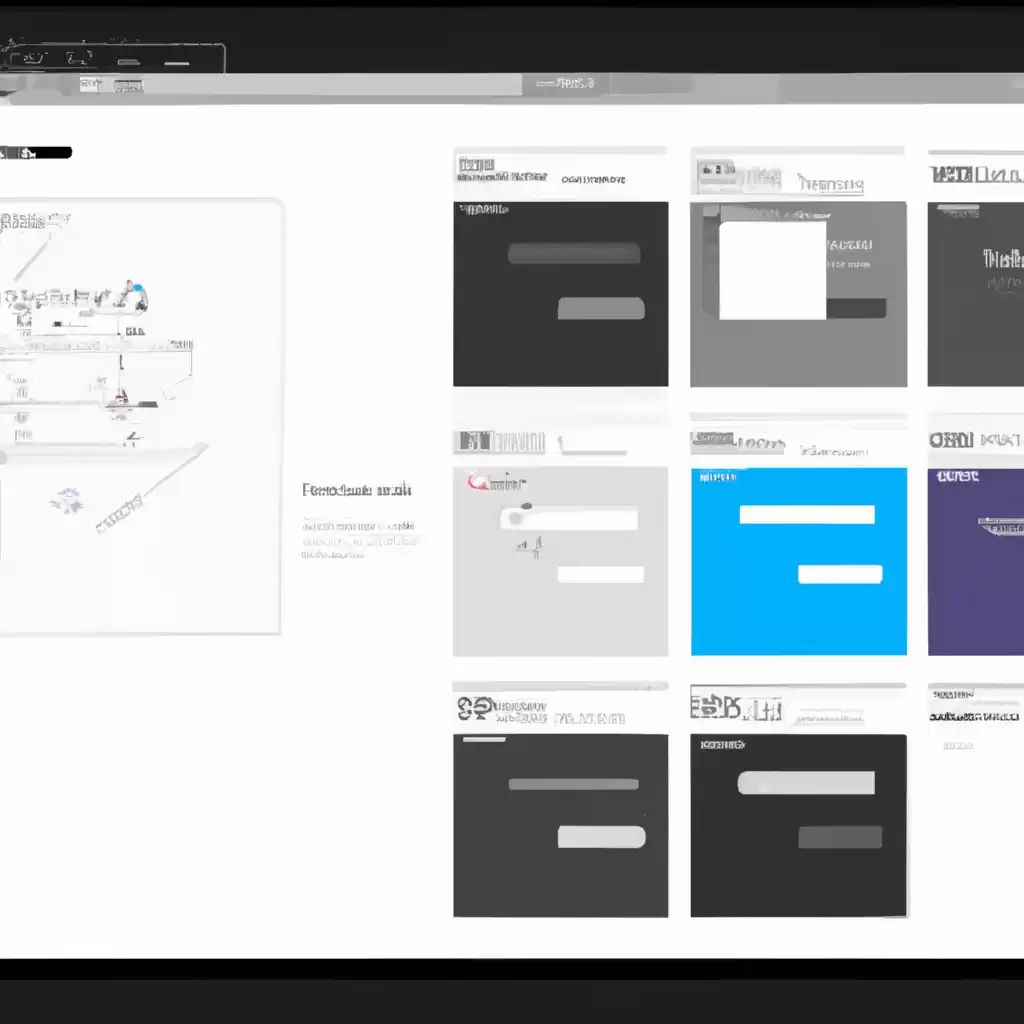The image size is (1024, 1024).
Task: Click the bold logo above the purple card
Action: 950,440
